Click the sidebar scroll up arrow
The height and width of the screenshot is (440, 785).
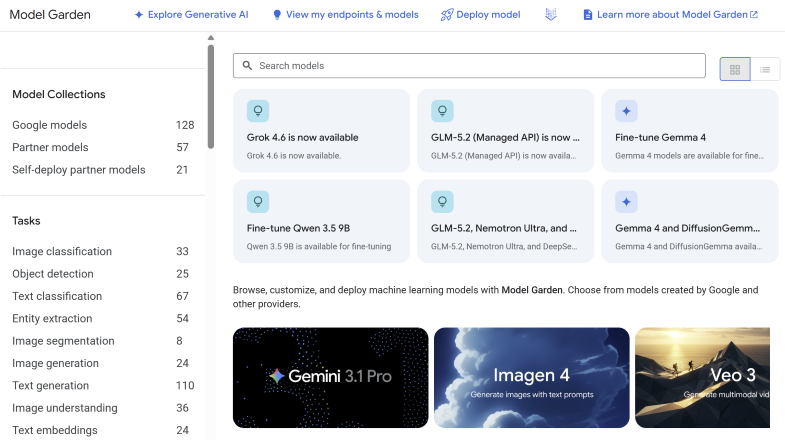coord(211,38)
